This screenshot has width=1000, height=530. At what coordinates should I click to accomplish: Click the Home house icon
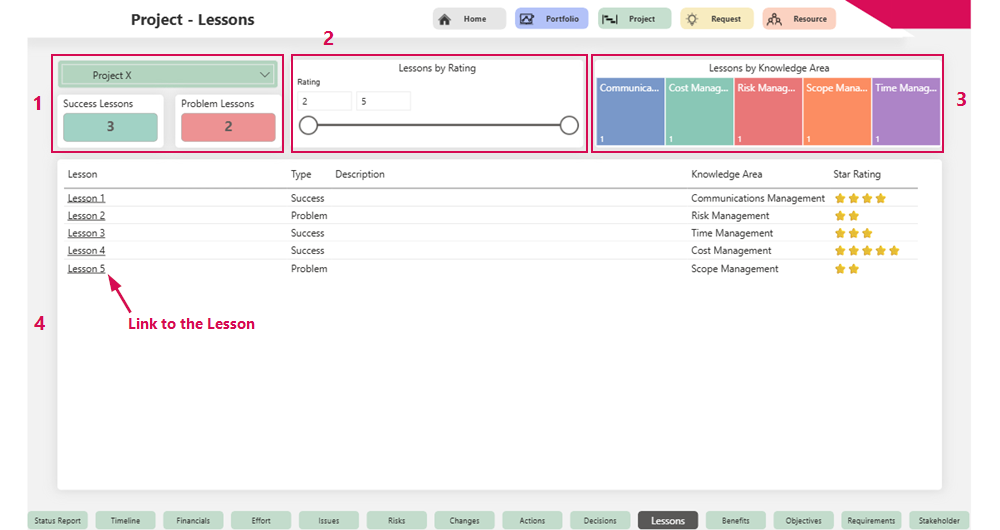(444, 19)
